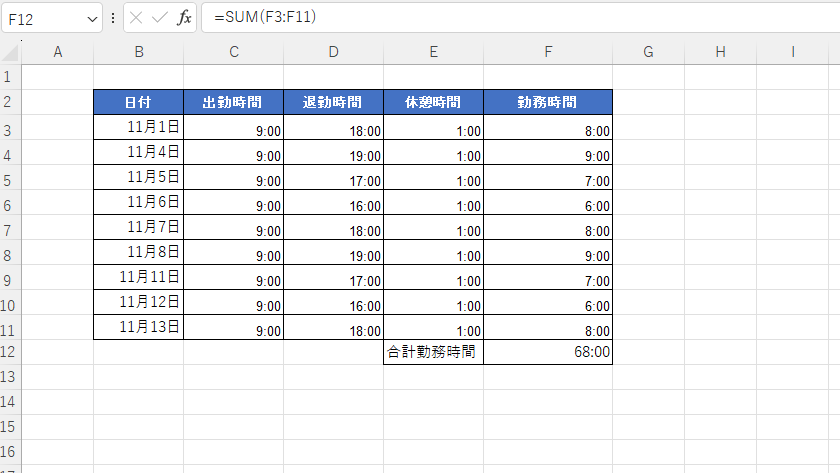Select the 11月13日 date cell
This screenshot has width=840, height=473.
click(139, 327)
